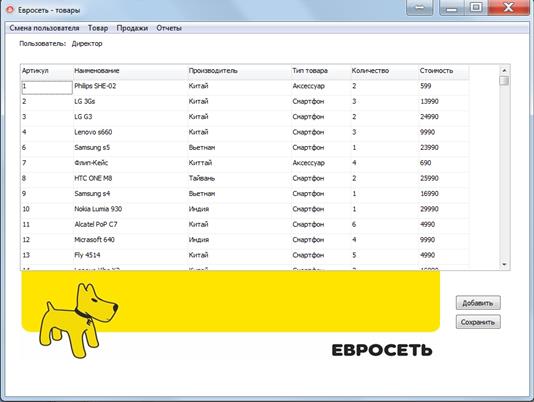Open the Товар menu
The width and height of the screenshot is (534, 402).
pyautogui.click(x=98, y=28)
